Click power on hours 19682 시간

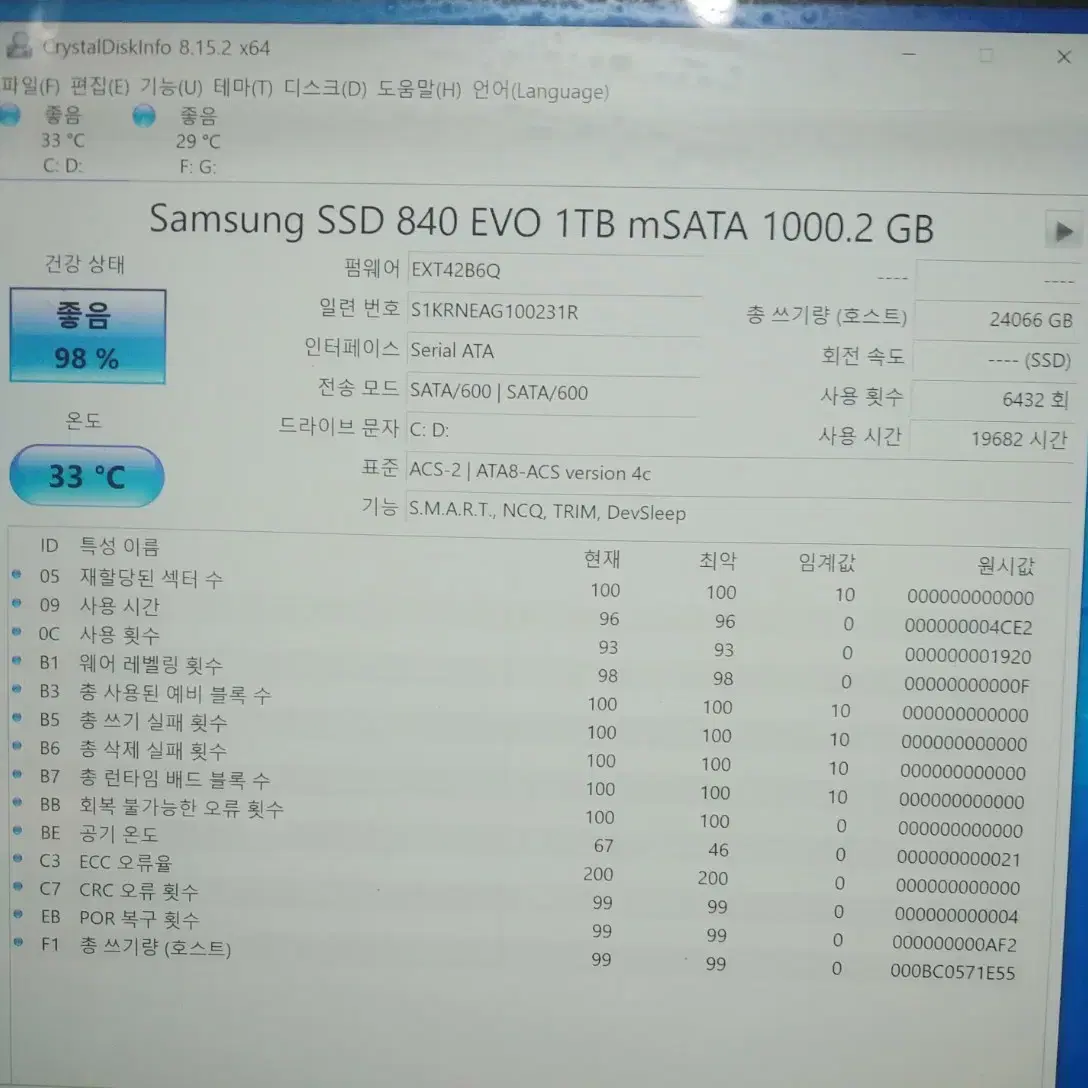point(991,439)
